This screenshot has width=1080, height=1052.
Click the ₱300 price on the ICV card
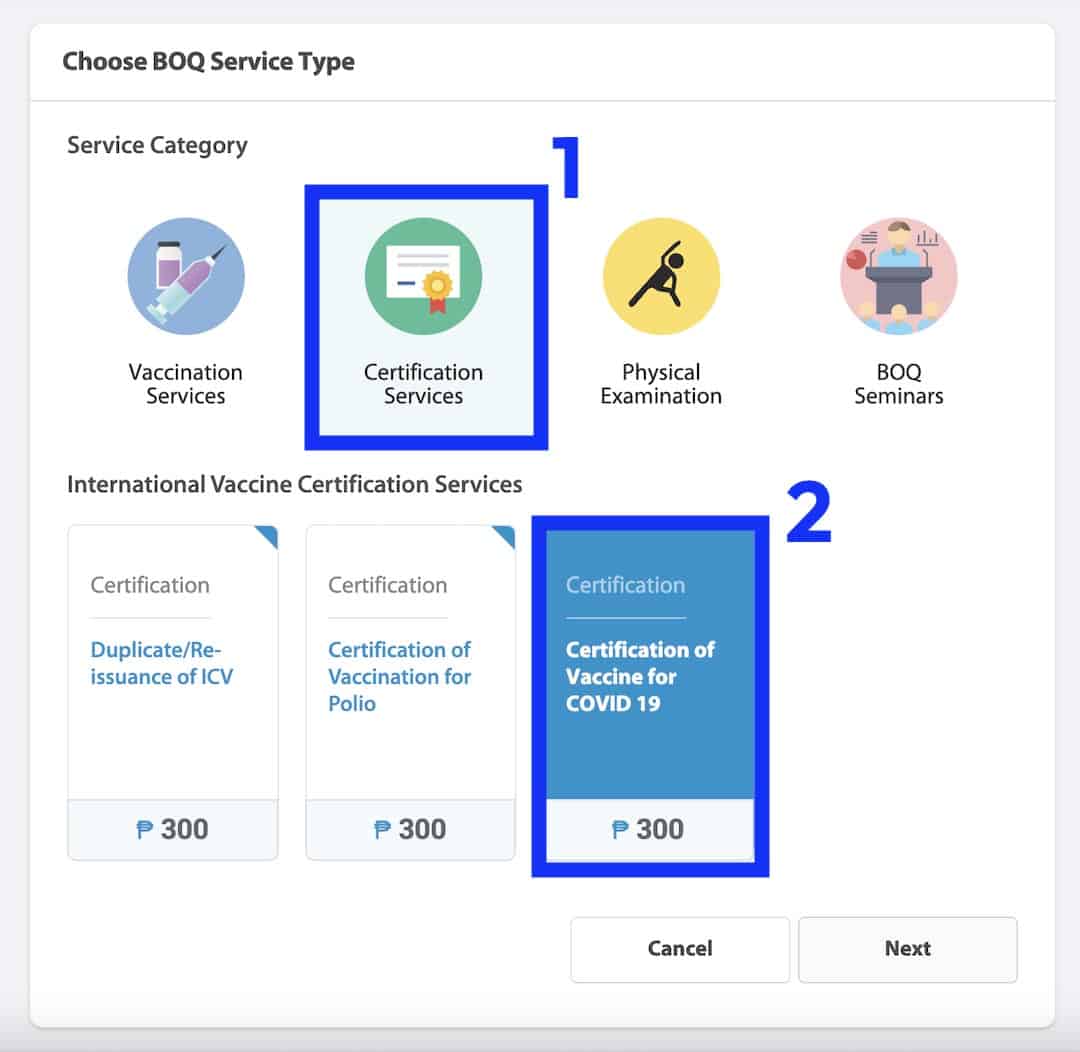click(x=172, y=829)
